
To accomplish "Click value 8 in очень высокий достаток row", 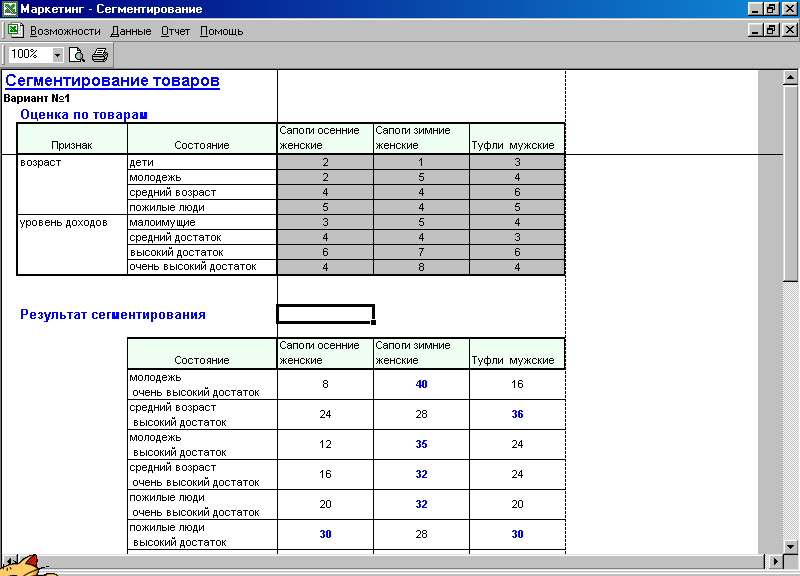I will [x=421, y=267].
